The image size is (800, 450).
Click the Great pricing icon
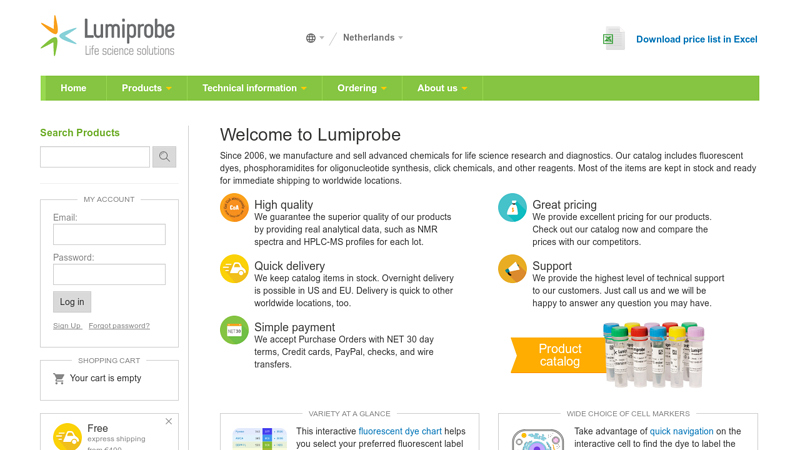(512, 208)
